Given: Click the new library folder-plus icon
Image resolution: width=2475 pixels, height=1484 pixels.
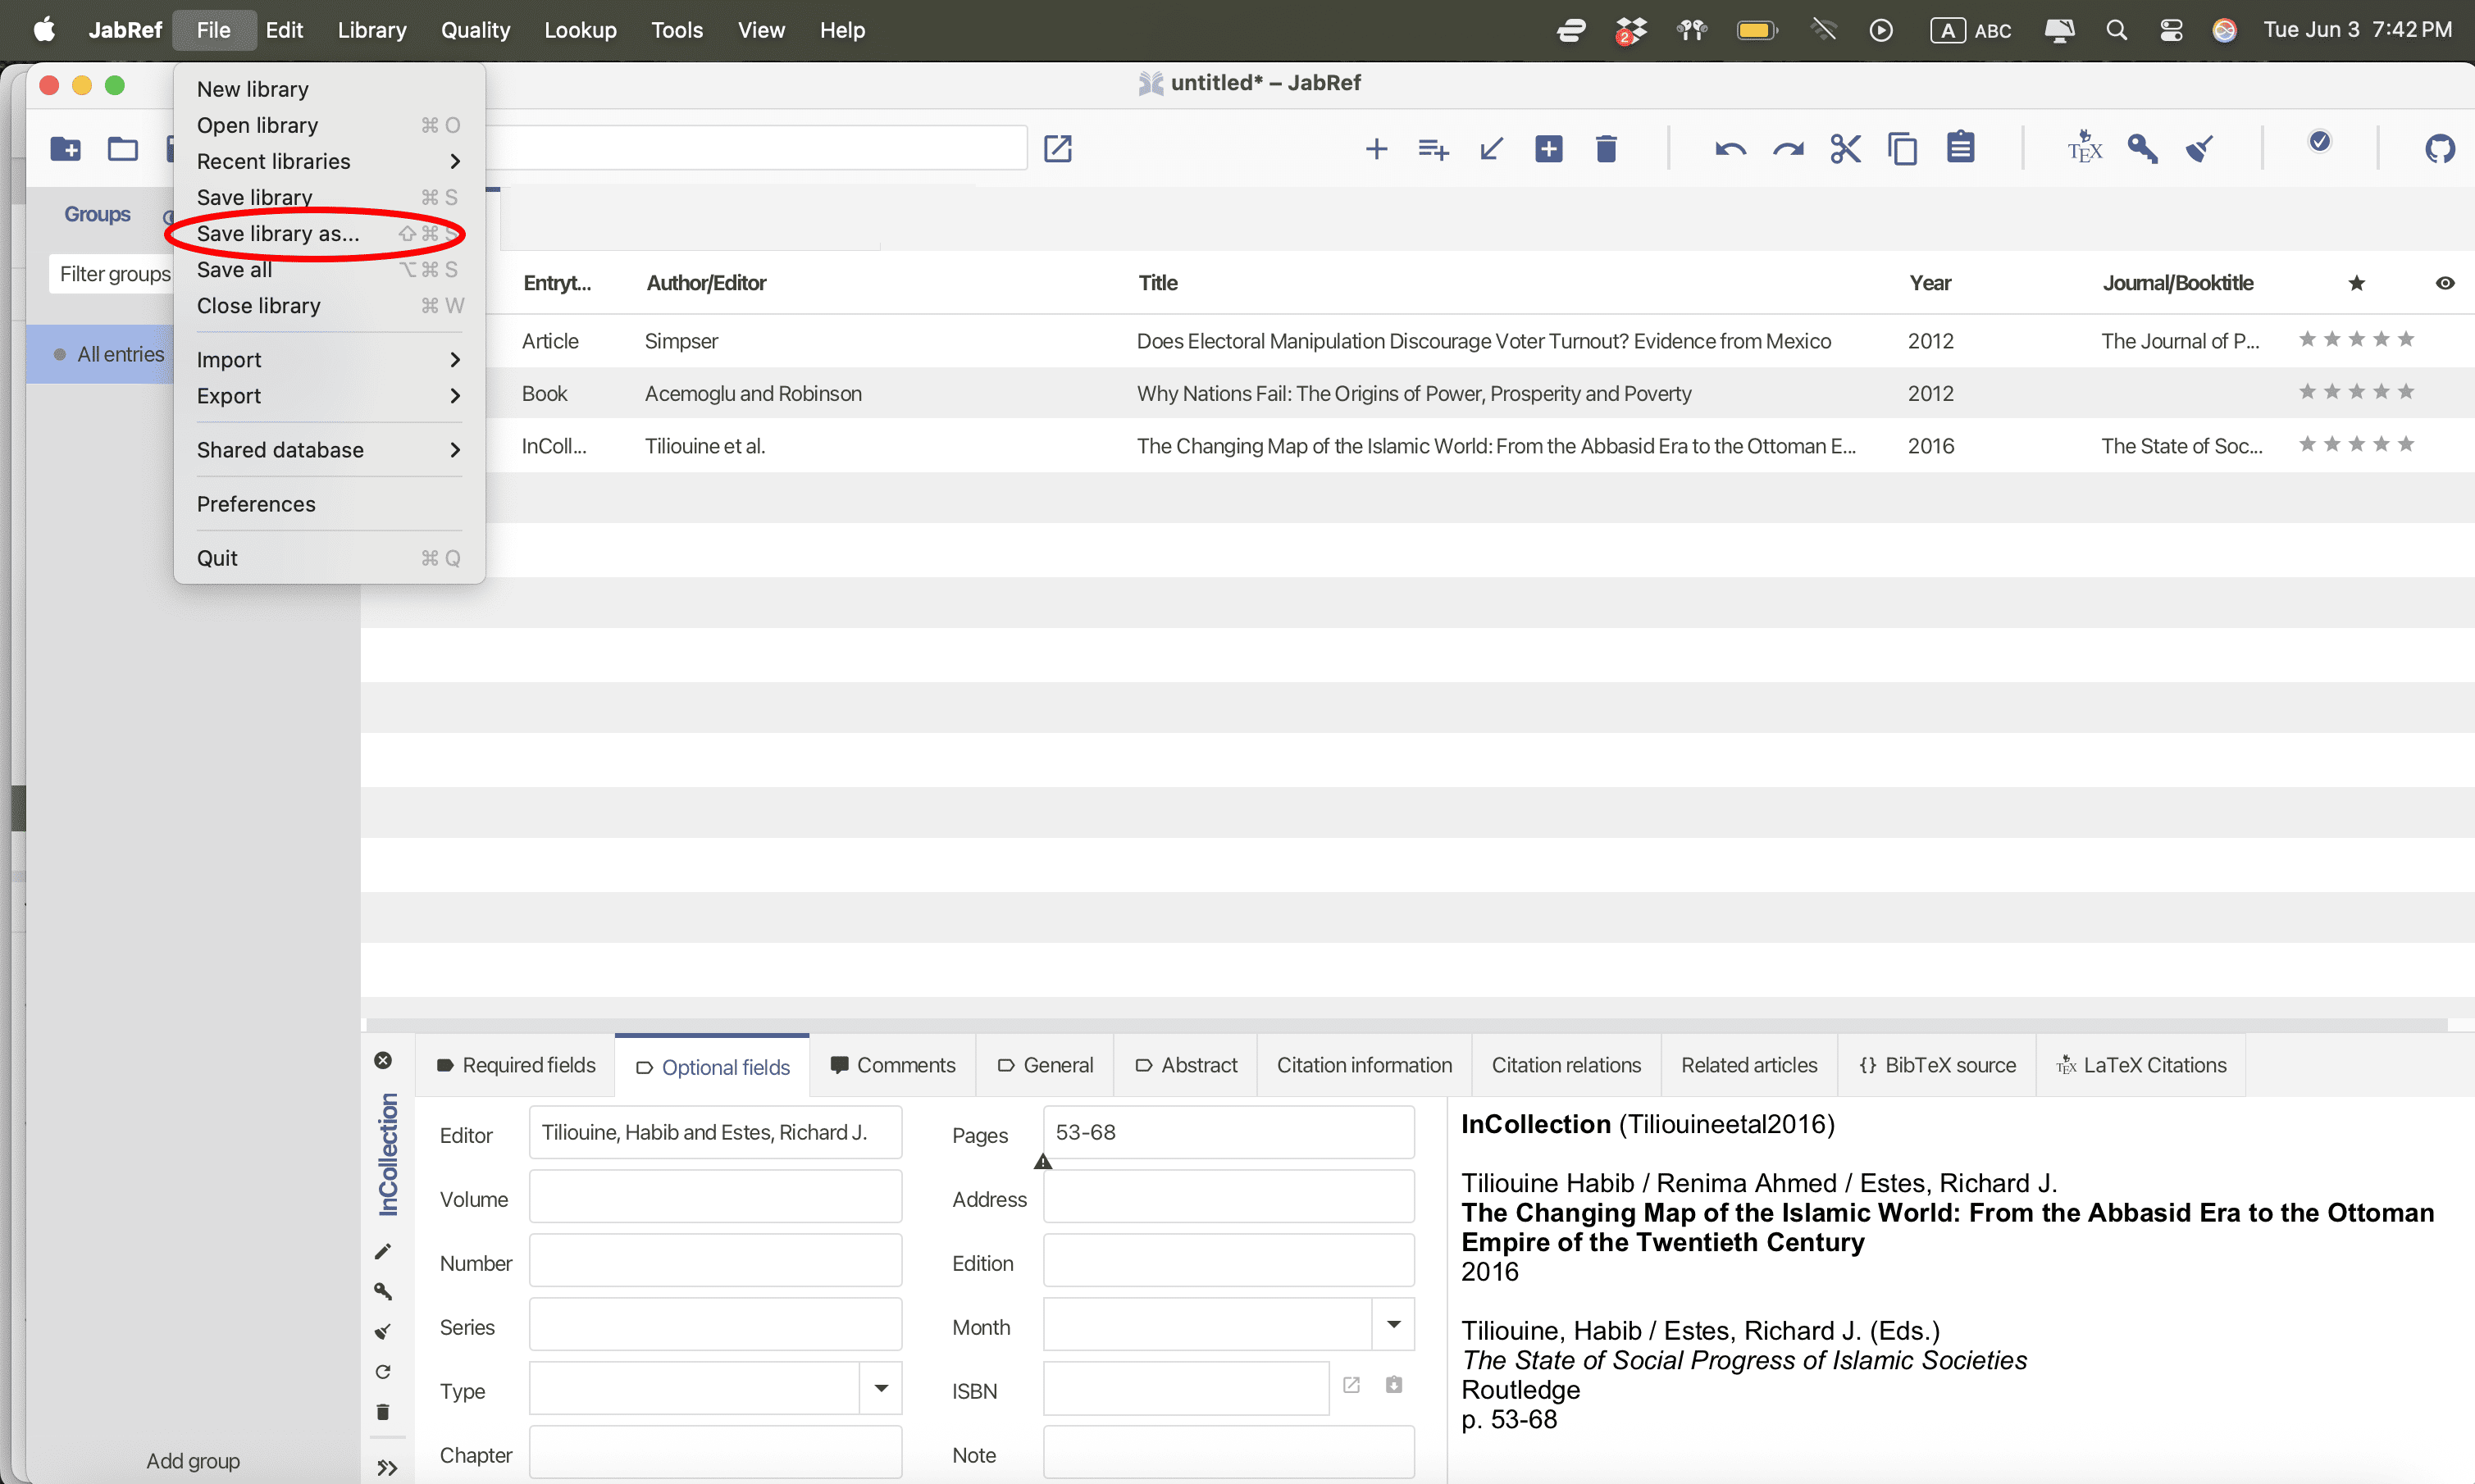Looking at the screenshot, I should click(x=66, y=149).
